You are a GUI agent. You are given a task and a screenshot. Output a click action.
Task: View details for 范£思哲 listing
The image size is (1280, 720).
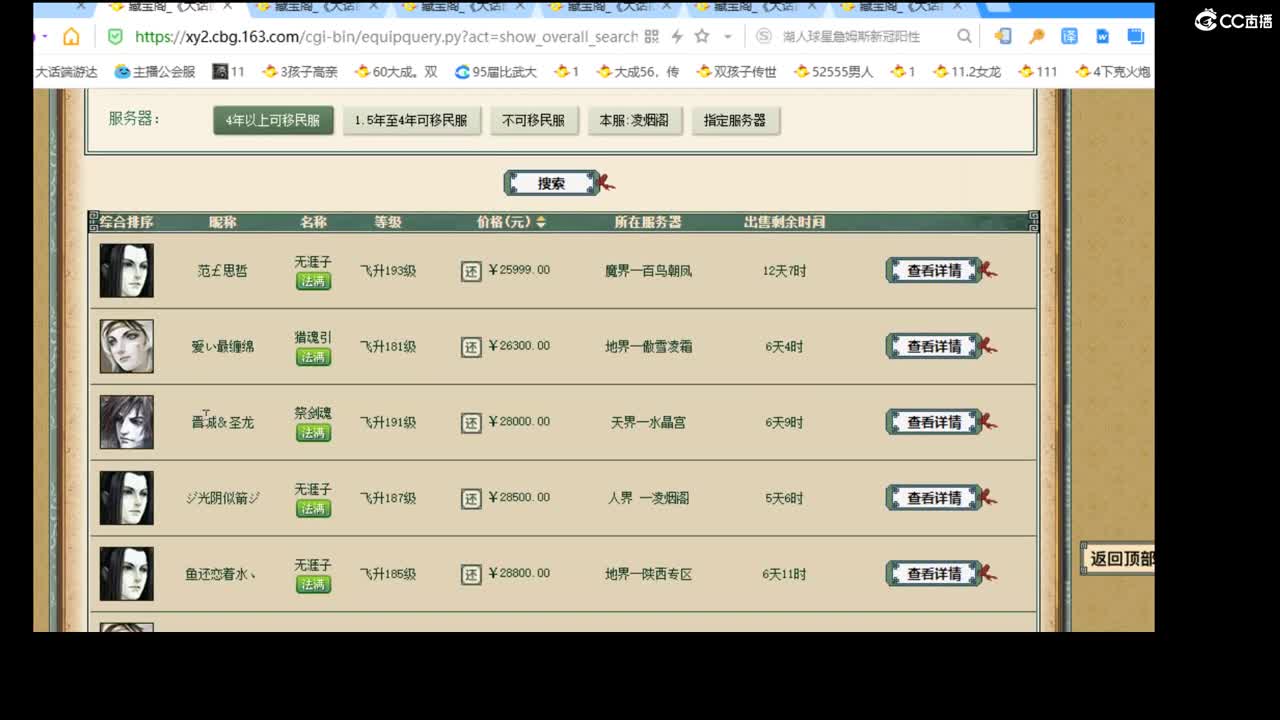(x=934, y=271)
